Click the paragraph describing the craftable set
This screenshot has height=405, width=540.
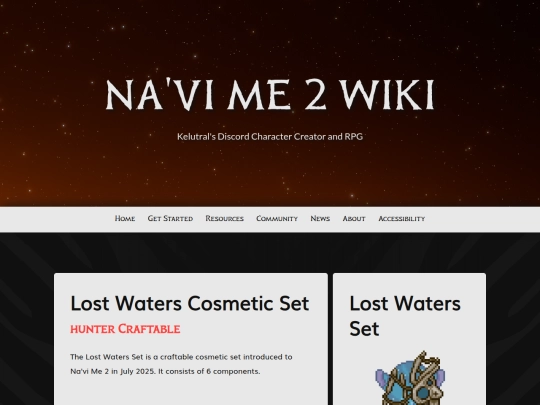(x=181, y=364)
